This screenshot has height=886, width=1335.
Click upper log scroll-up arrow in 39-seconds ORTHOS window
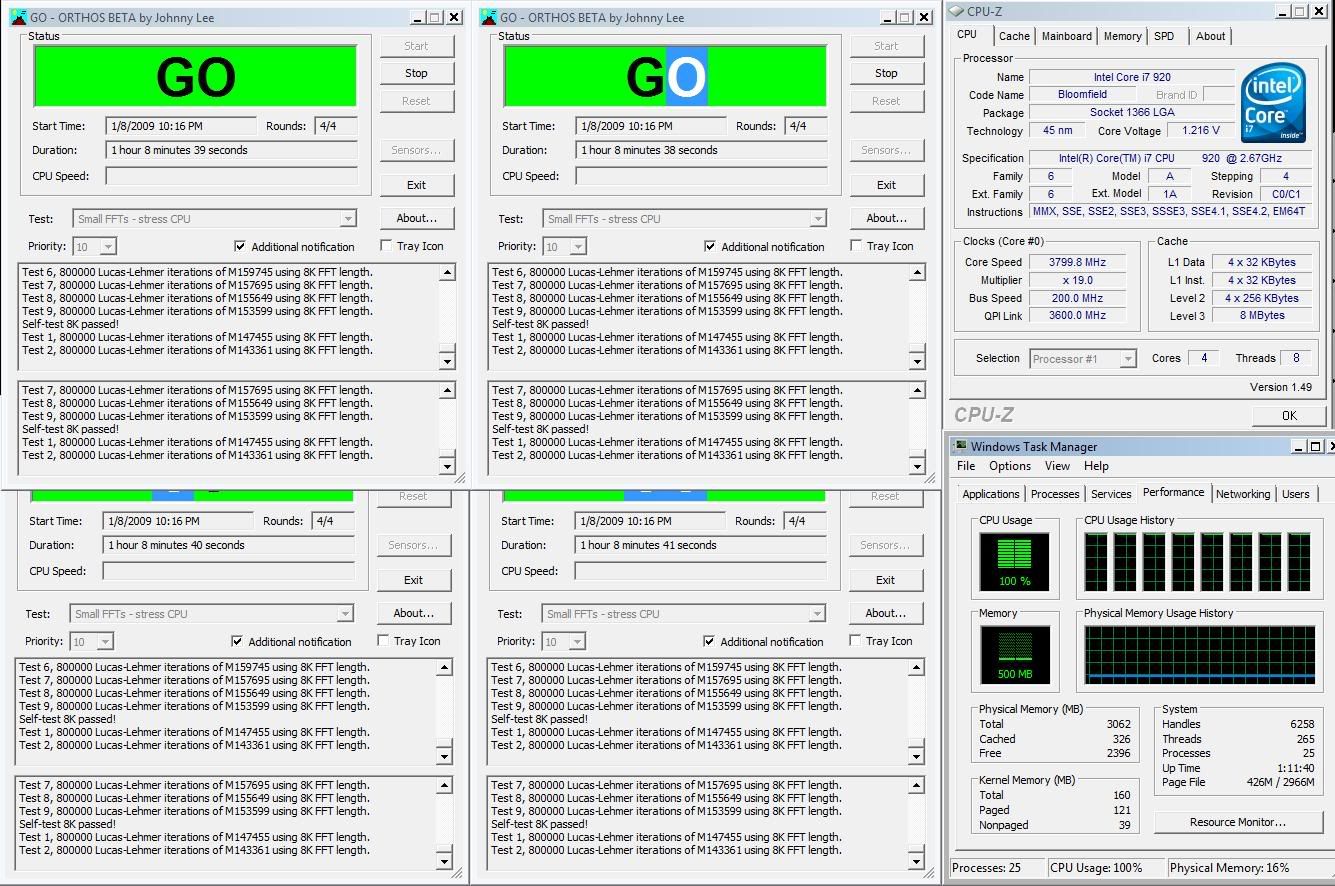pos(447,272)
